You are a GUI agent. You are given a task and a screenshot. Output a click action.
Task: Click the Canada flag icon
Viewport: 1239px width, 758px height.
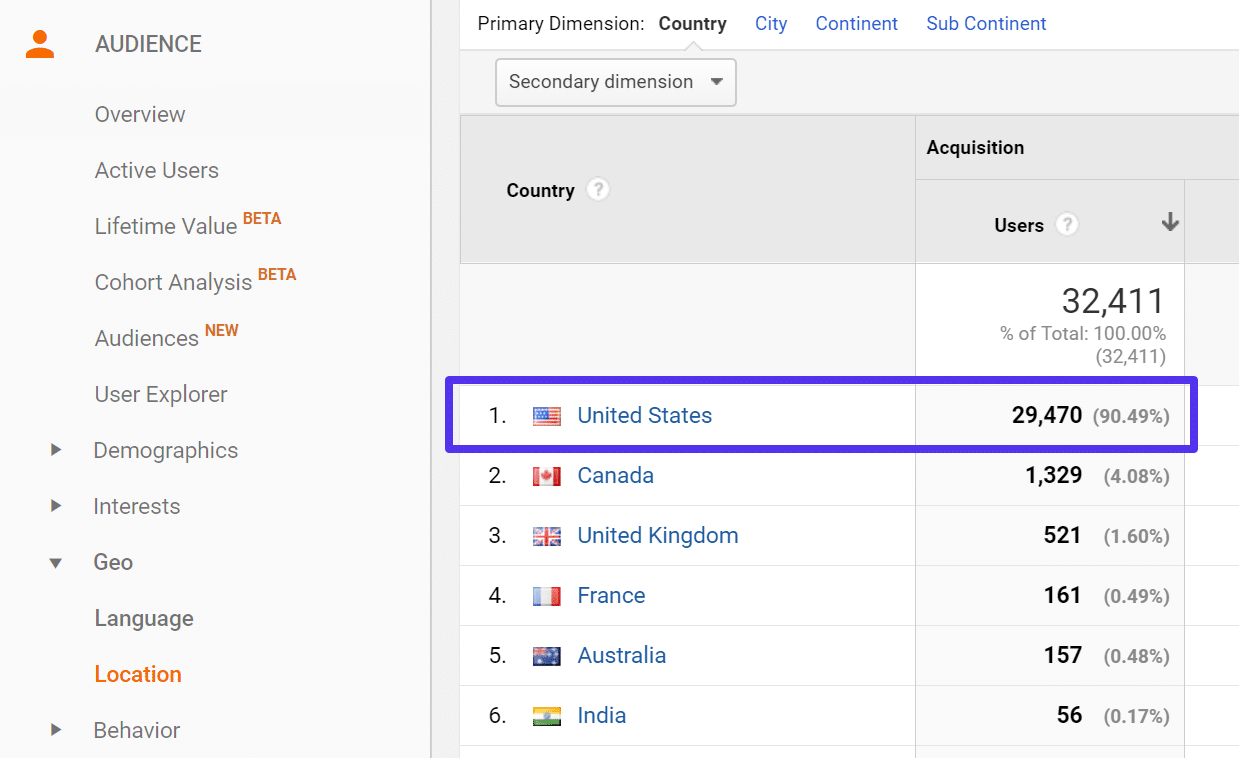click(x=546, y=476)
